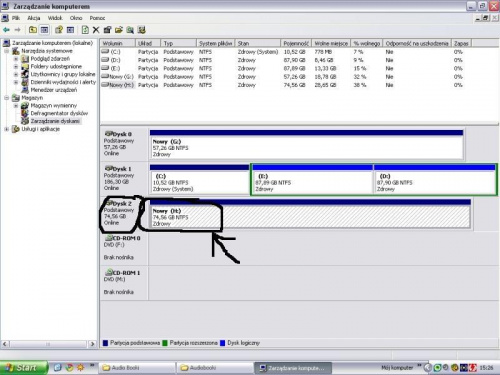Sort by the Stan column header

coord(258,43)
